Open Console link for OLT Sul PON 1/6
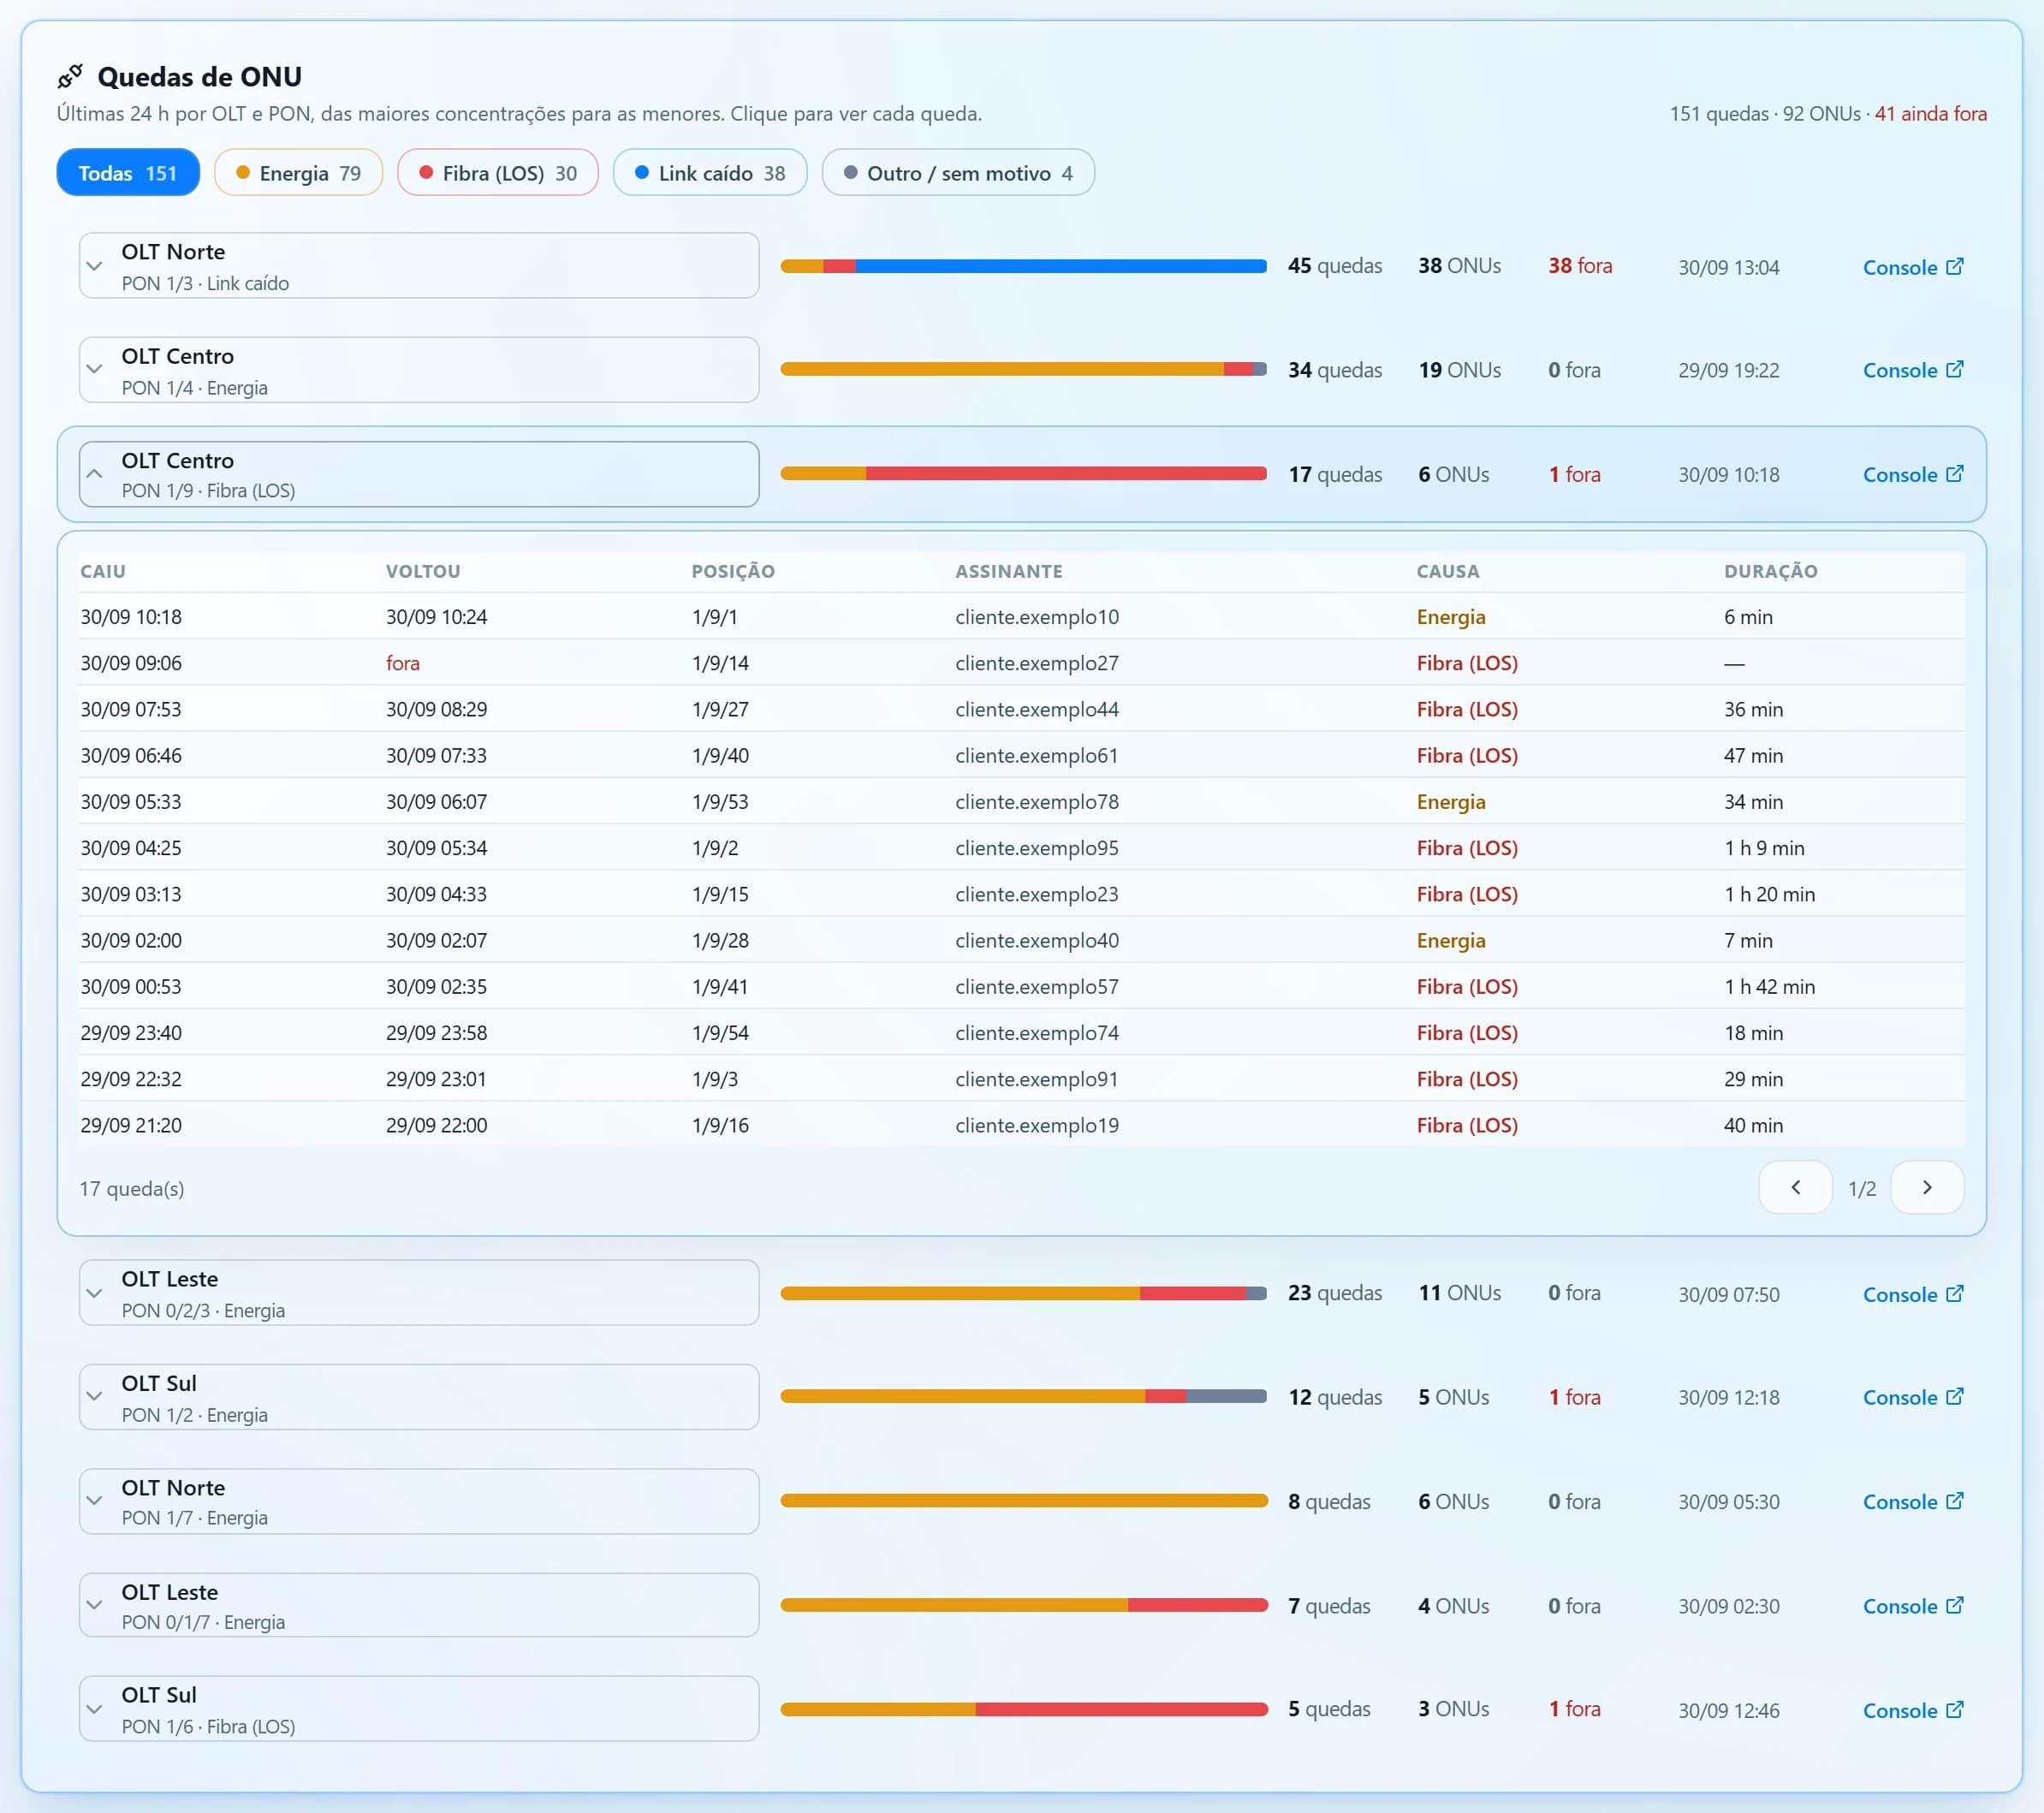This screenshot has height=1813, width=2044. click(x=1912, y=1710)
